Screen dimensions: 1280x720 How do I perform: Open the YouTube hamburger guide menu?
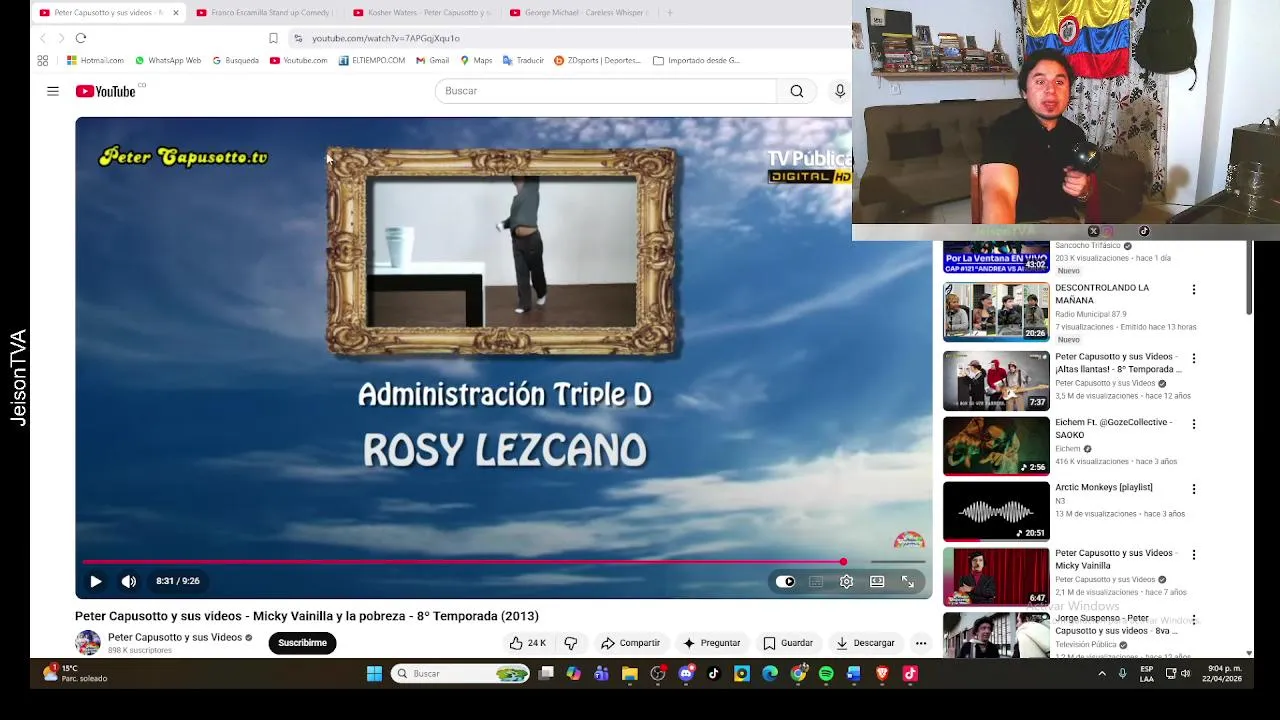pyautogui.click(x=53, y=91)
